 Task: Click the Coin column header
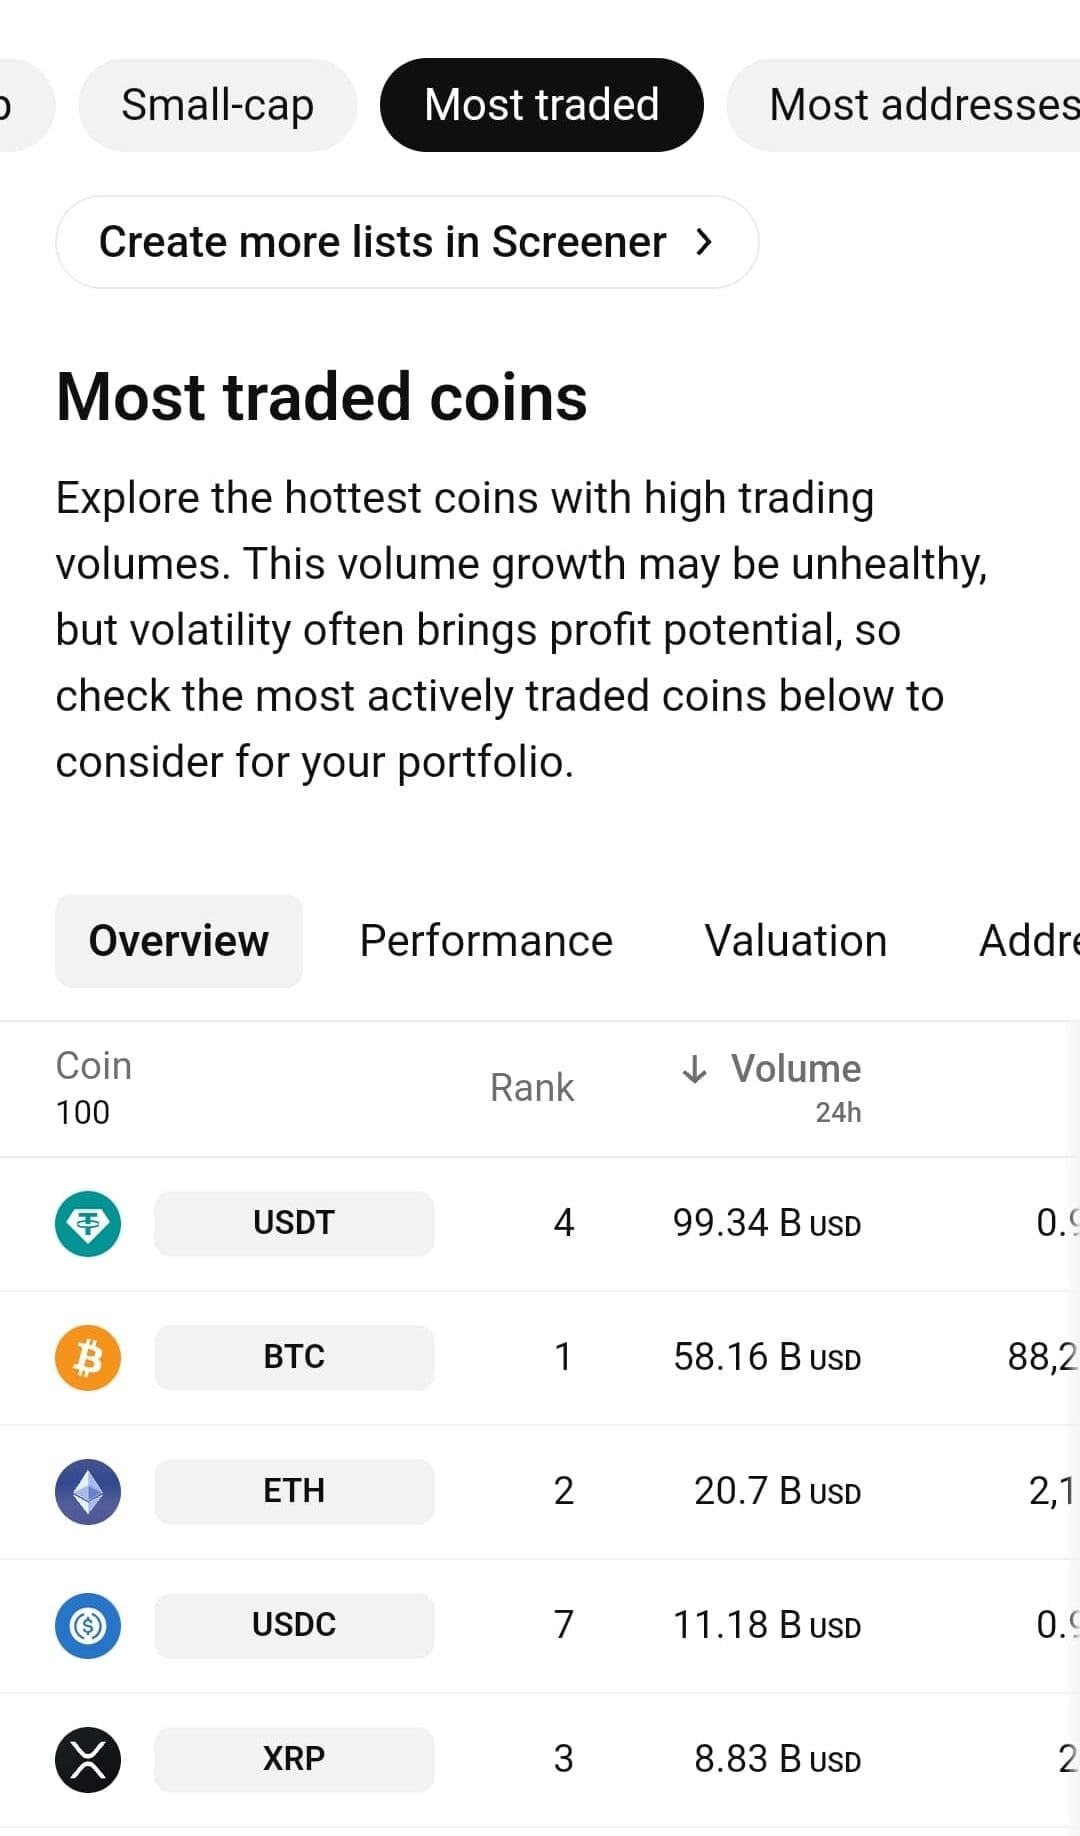[93, 1067]
